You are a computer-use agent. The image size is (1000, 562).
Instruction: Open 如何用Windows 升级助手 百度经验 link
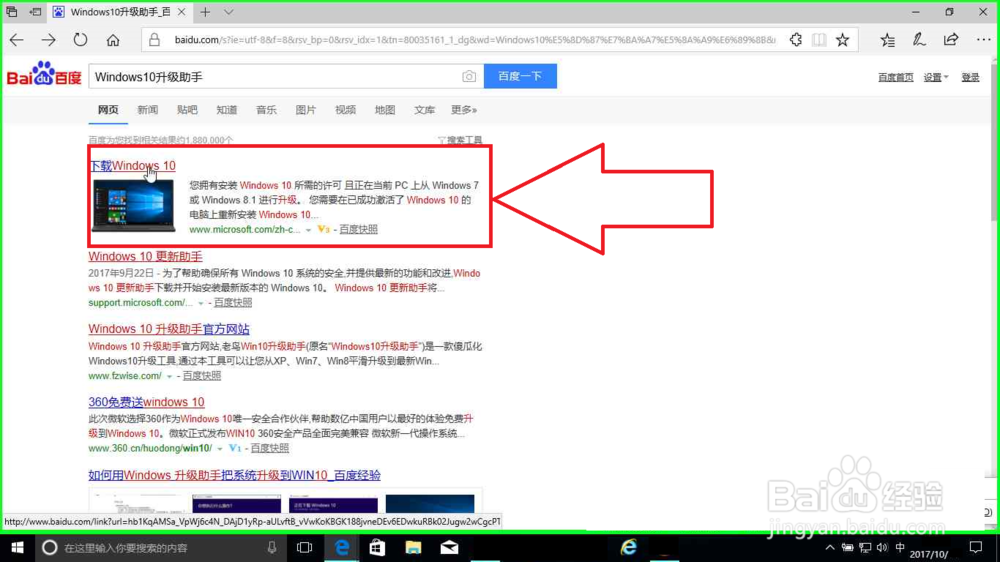pos(234,475)
